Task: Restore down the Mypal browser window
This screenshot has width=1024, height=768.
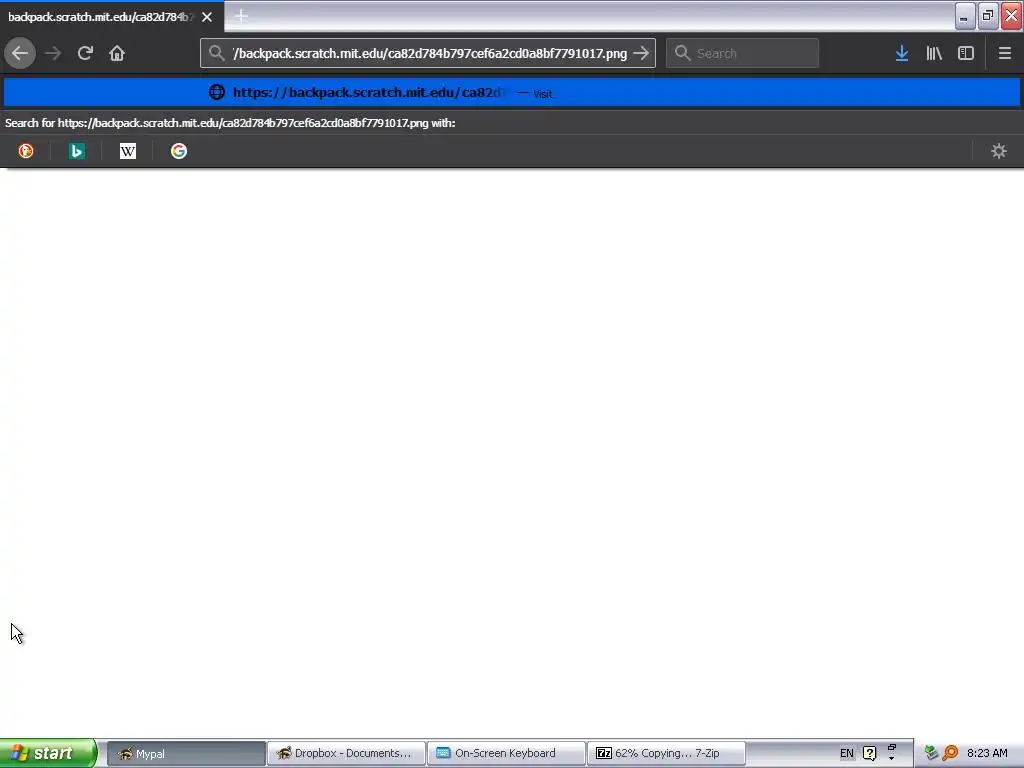Action: [987, 16]
